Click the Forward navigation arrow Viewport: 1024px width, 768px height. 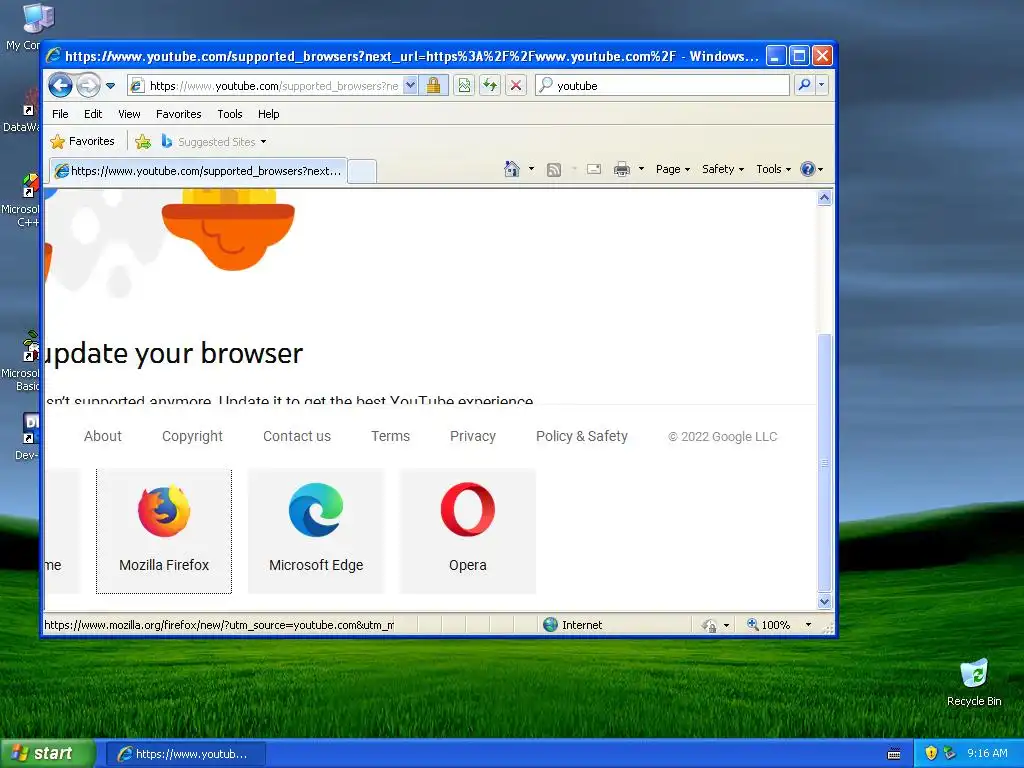click(88, 85)
